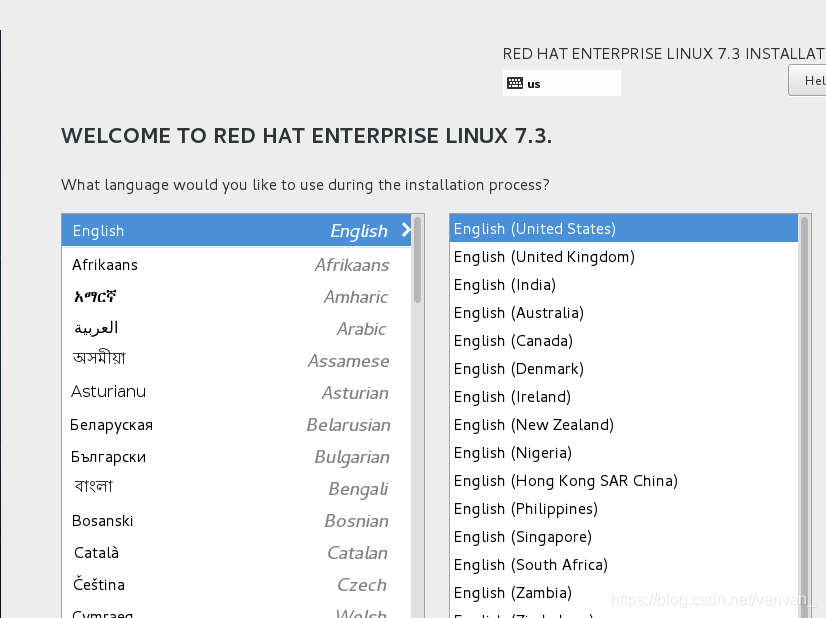
Task: Choose English (United States) locale
Action: (x=624, y=229)
